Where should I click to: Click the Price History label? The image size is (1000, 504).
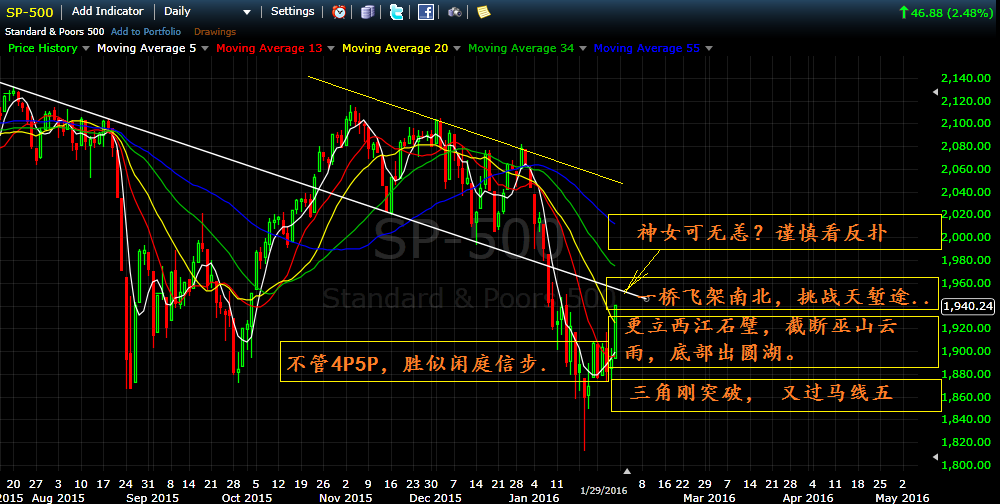coord(42,48)
